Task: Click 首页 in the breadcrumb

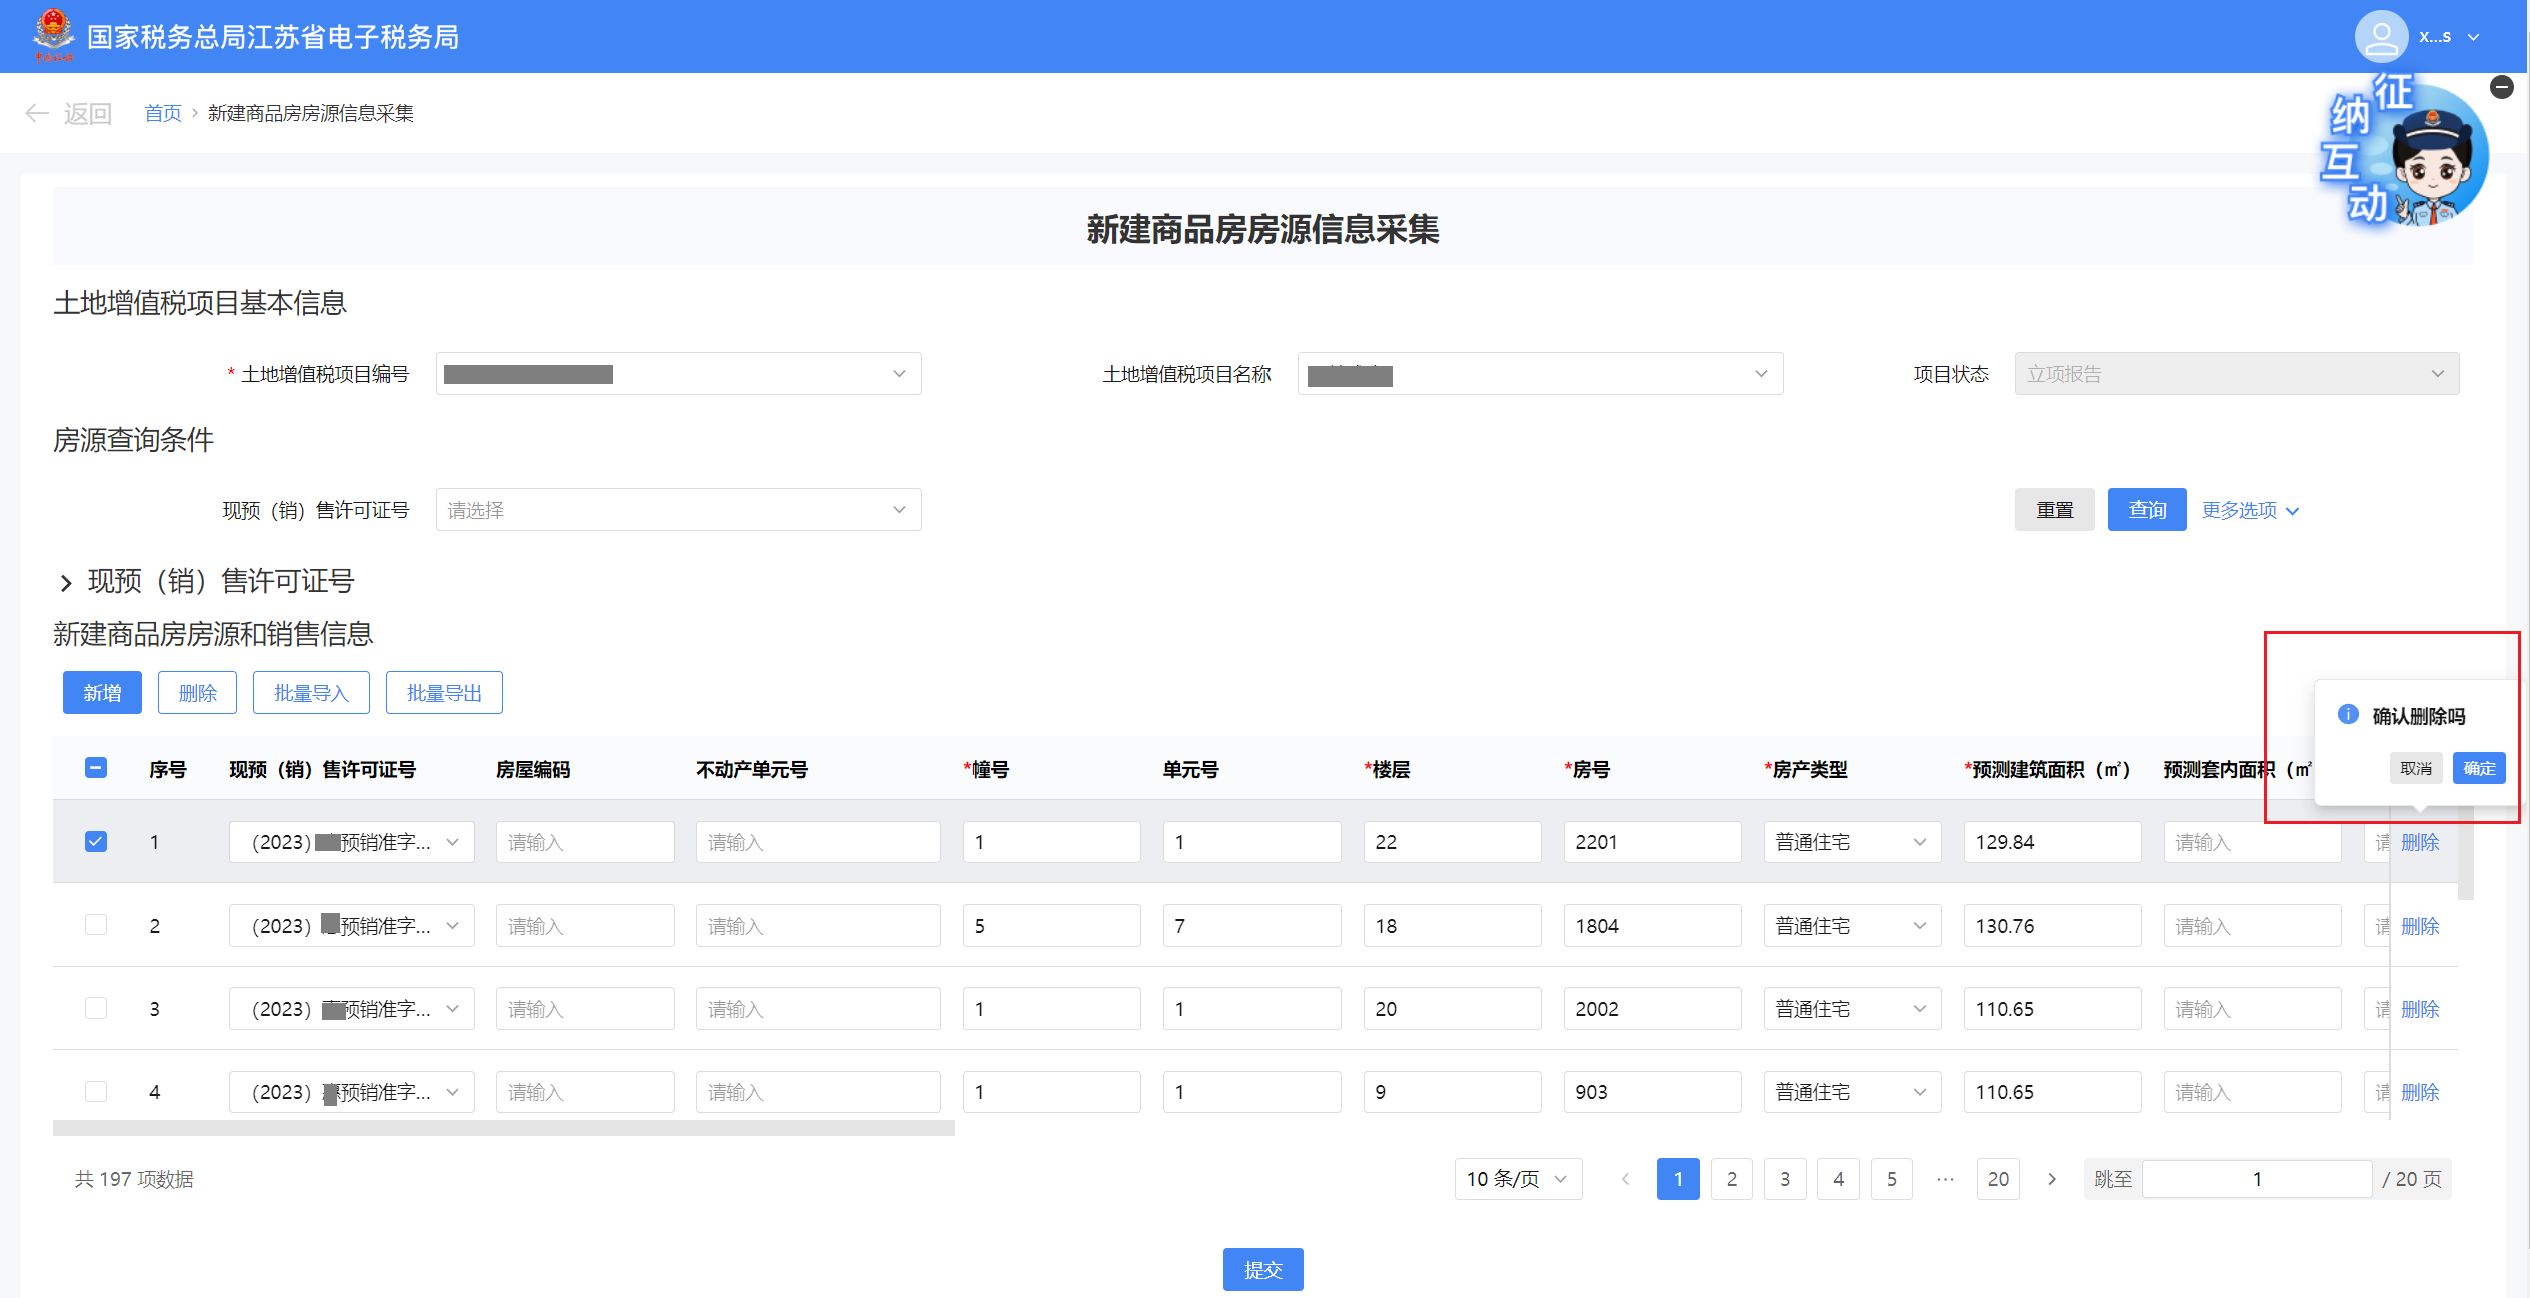Action: (x=163, y=113)
